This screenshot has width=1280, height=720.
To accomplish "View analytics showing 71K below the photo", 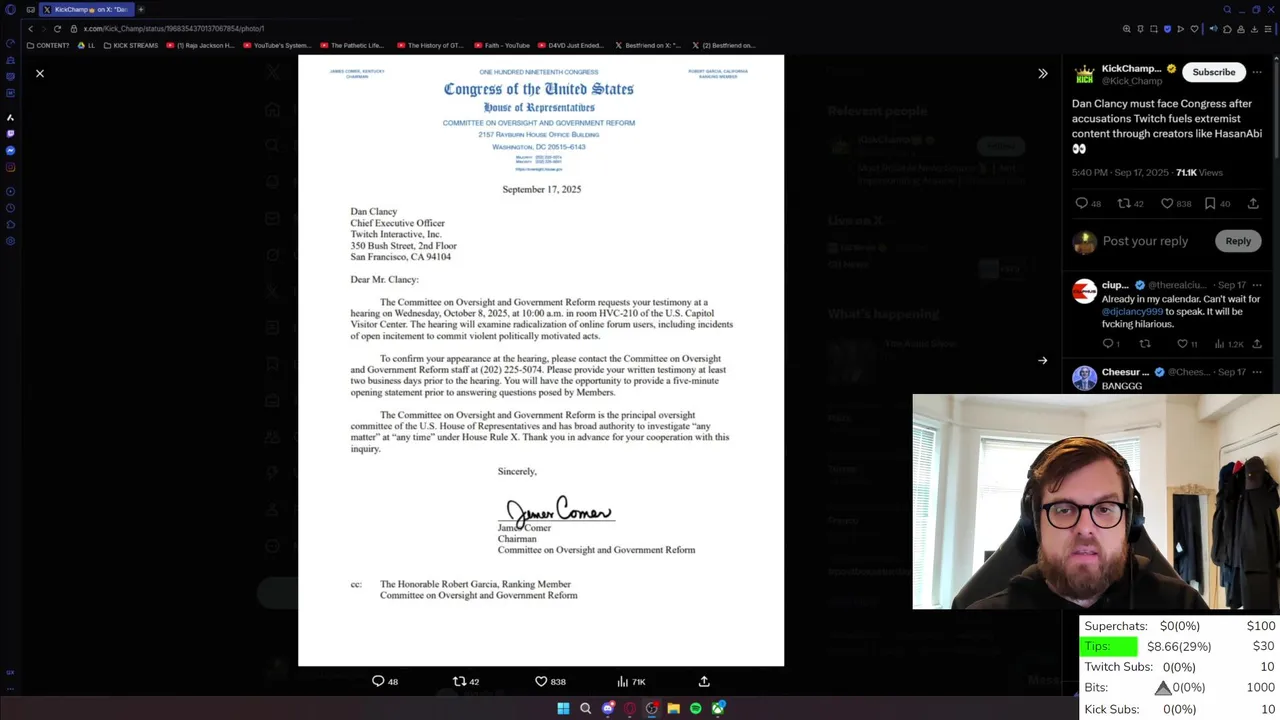I will pyautogui.click(x=630, y=681).
